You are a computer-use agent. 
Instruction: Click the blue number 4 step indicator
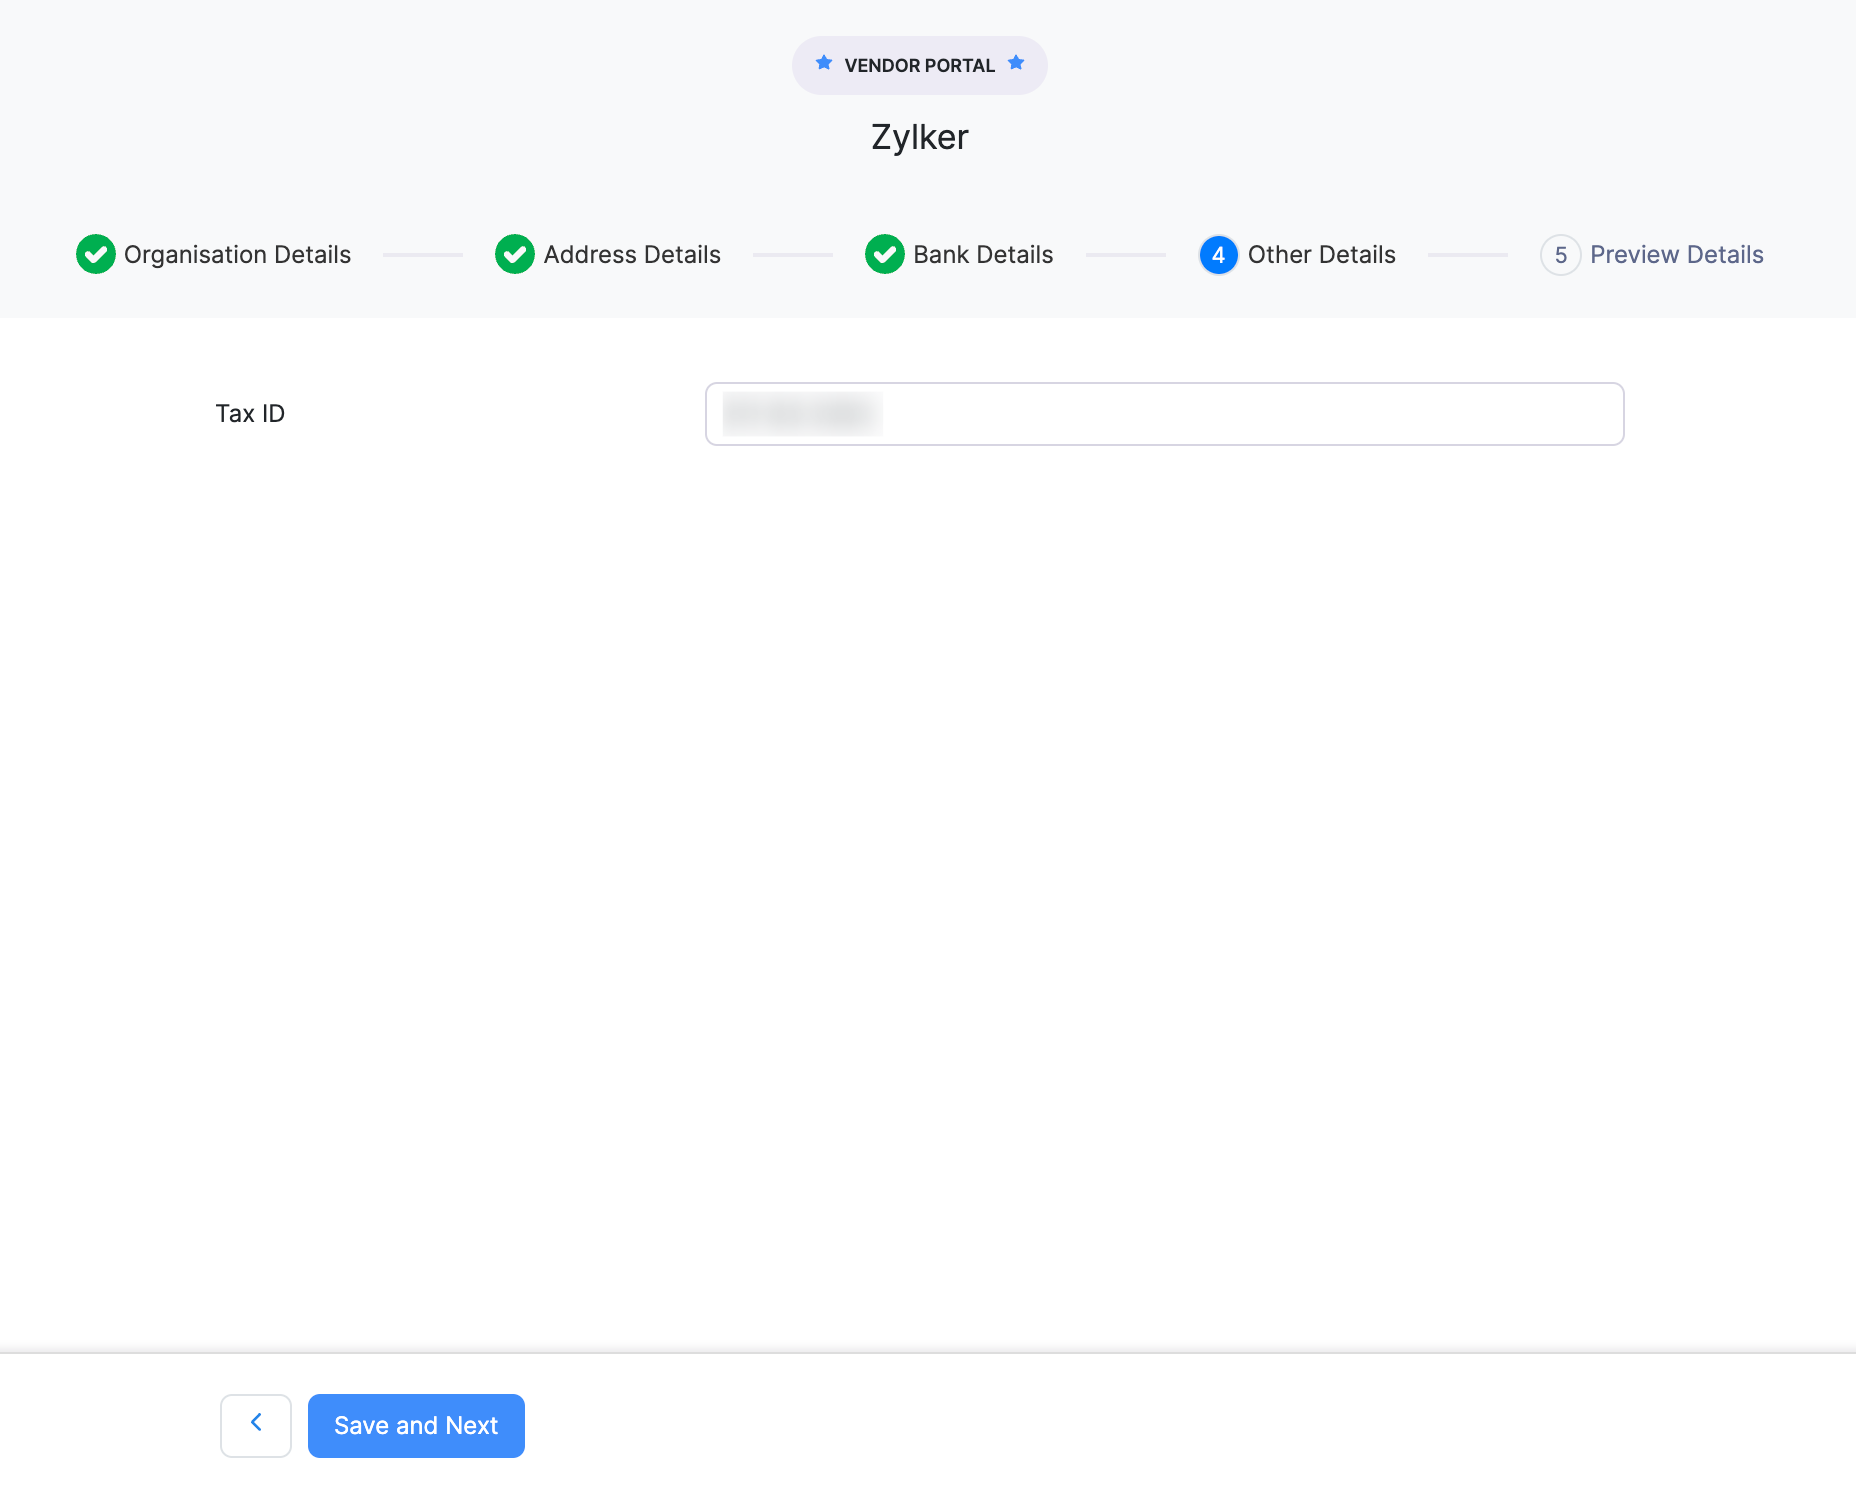click(x=1218, y=254)
